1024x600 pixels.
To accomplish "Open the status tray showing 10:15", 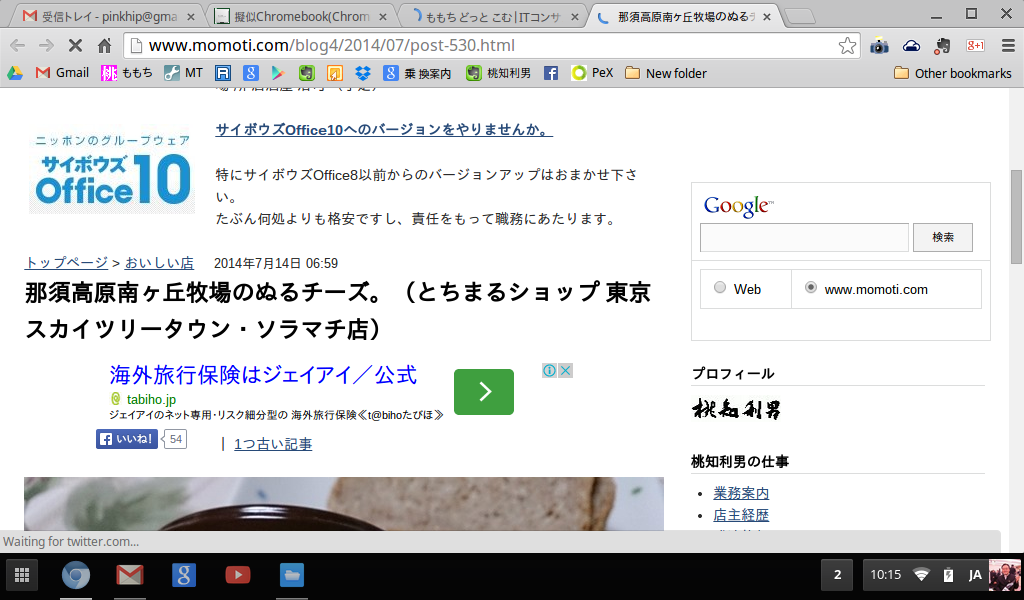I will (885, 575).
